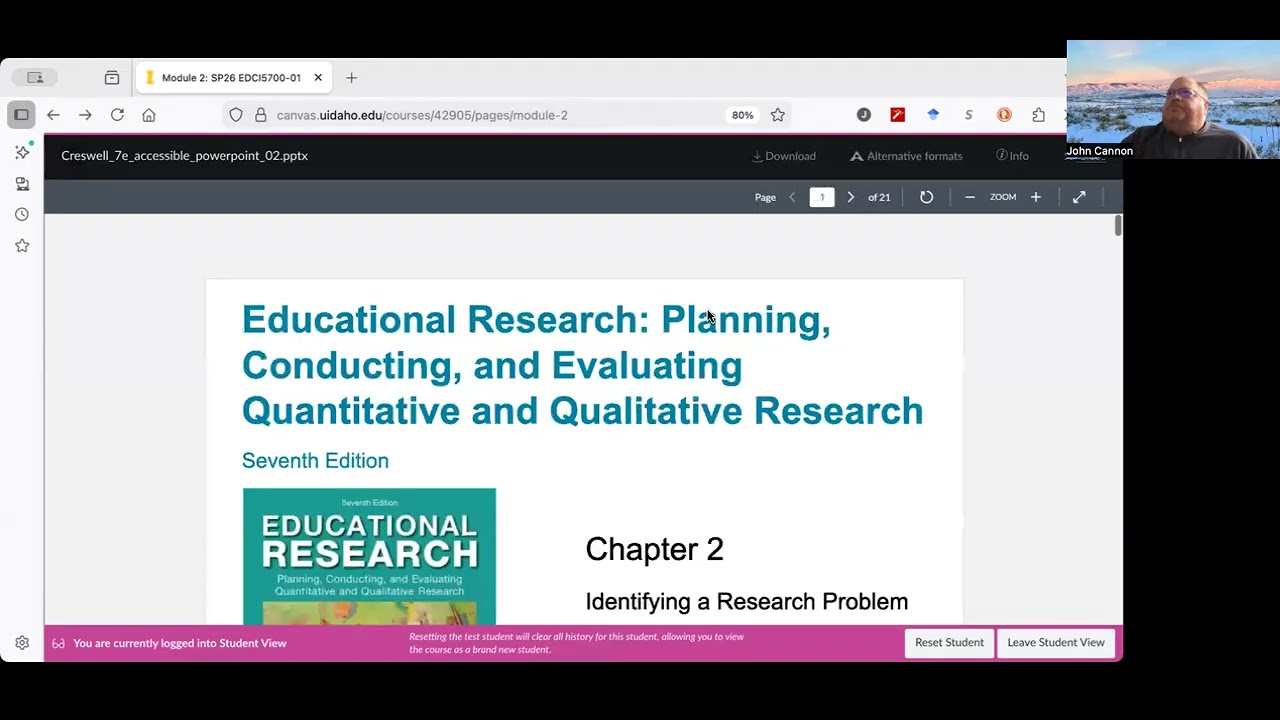Screen dimensions: 1280x720
Task: Zoom out of the document
Action: tap(969, 197)
